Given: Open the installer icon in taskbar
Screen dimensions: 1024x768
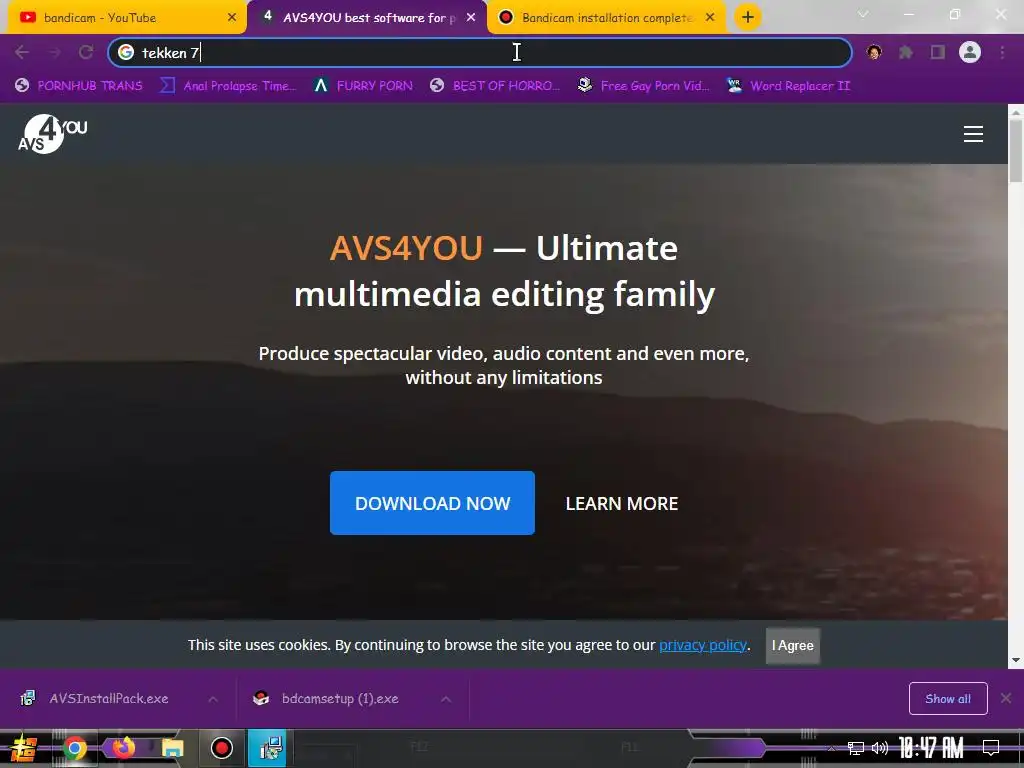Looking at the screenshot, I should coord(268,748).
